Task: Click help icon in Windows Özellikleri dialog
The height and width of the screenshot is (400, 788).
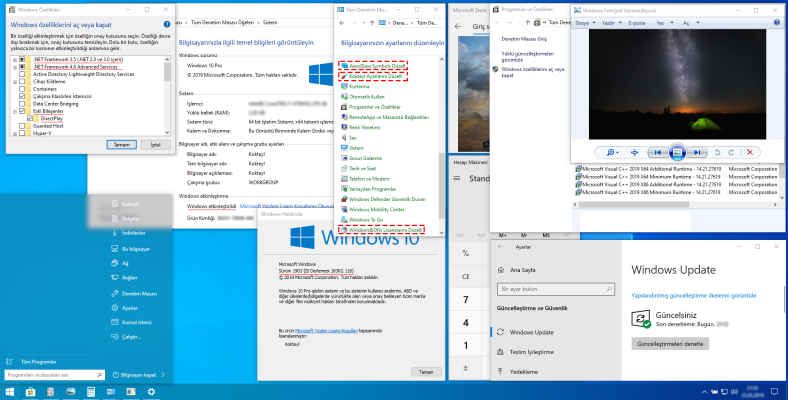Action: tap(167, 24)
